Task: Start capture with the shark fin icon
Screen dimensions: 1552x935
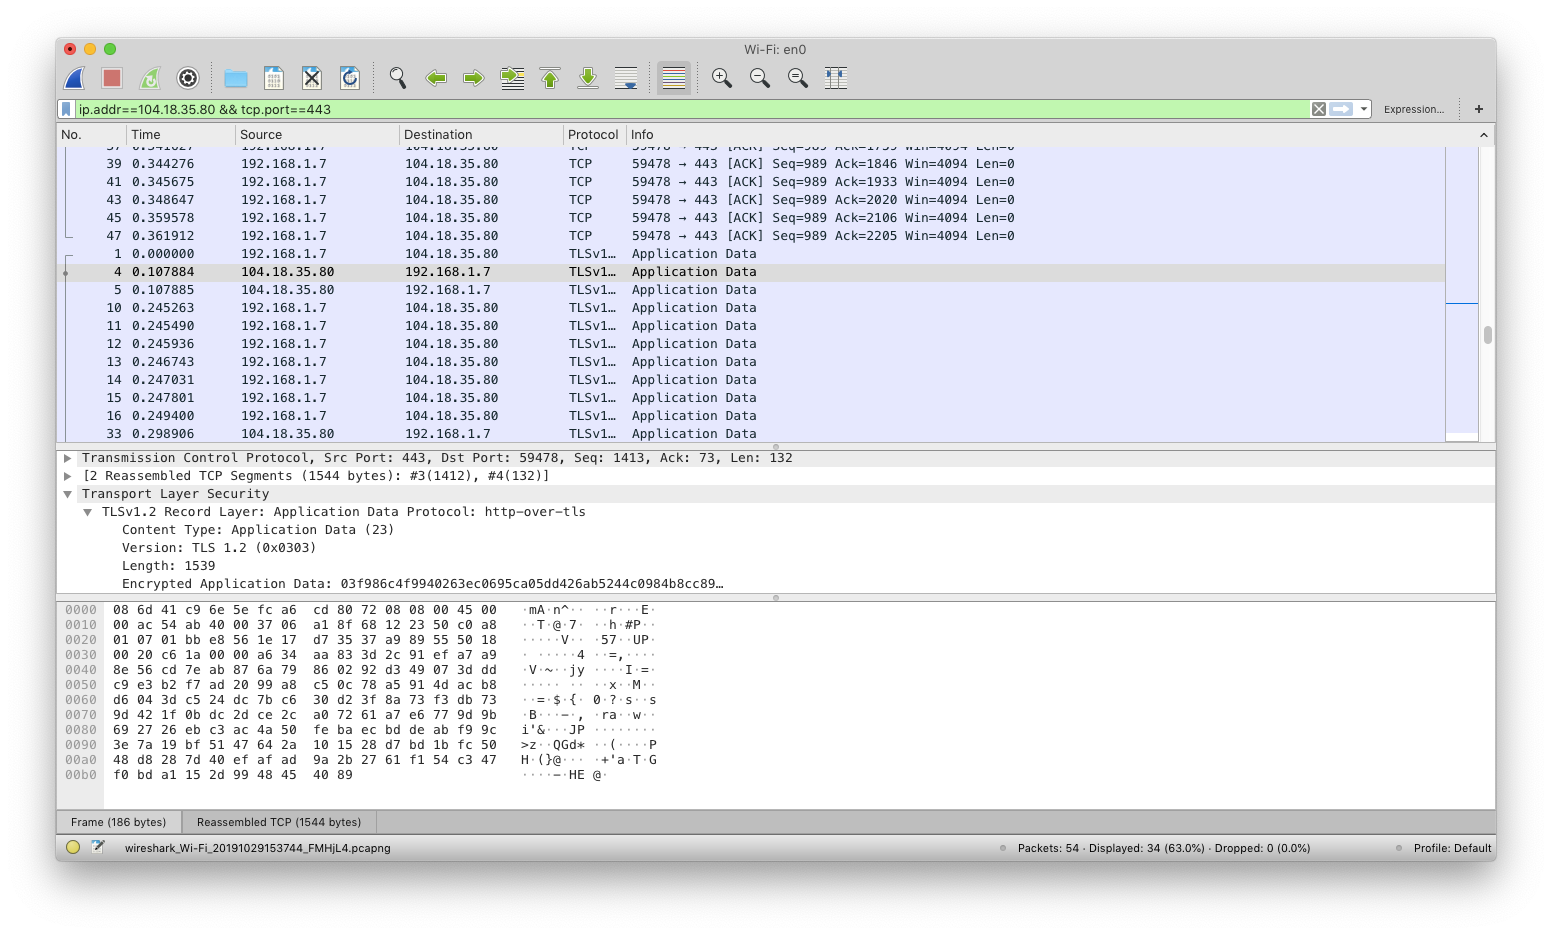Action: 75,78
